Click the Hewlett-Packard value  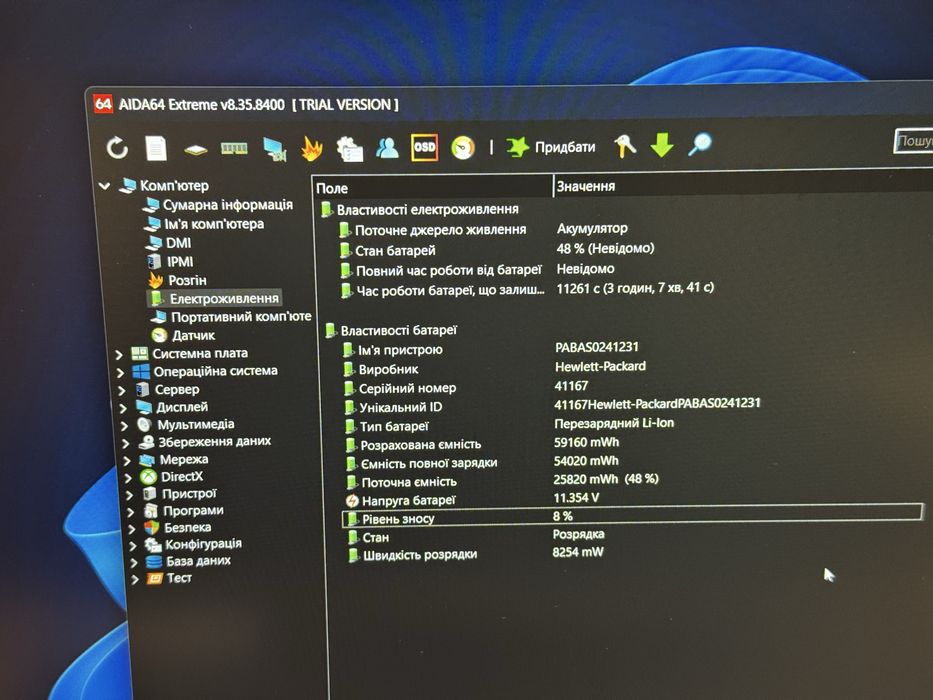600,366
